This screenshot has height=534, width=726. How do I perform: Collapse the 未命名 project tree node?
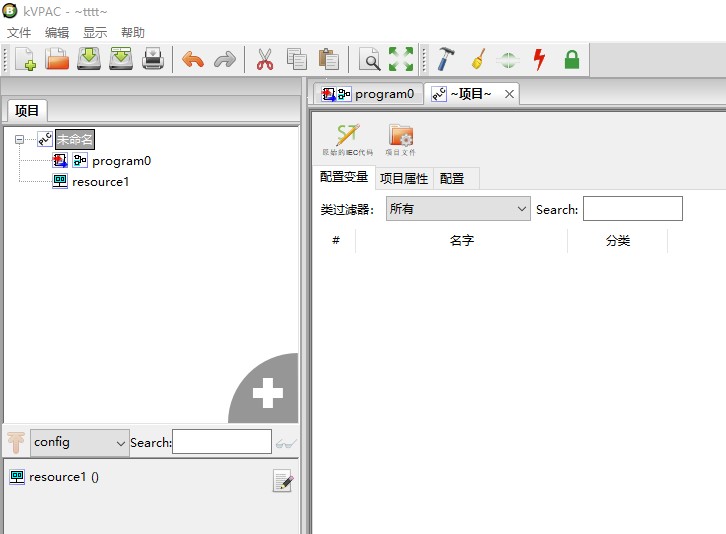20,140
